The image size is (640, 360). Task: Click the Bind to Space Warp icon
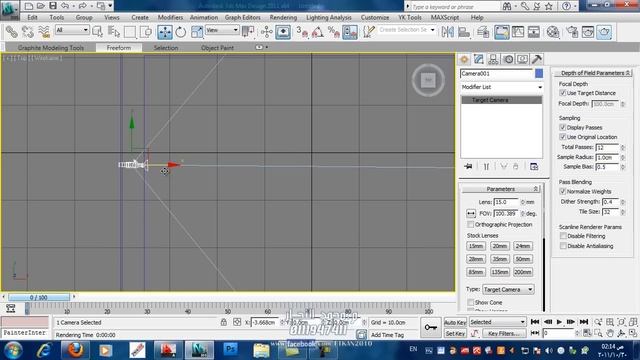44,32
